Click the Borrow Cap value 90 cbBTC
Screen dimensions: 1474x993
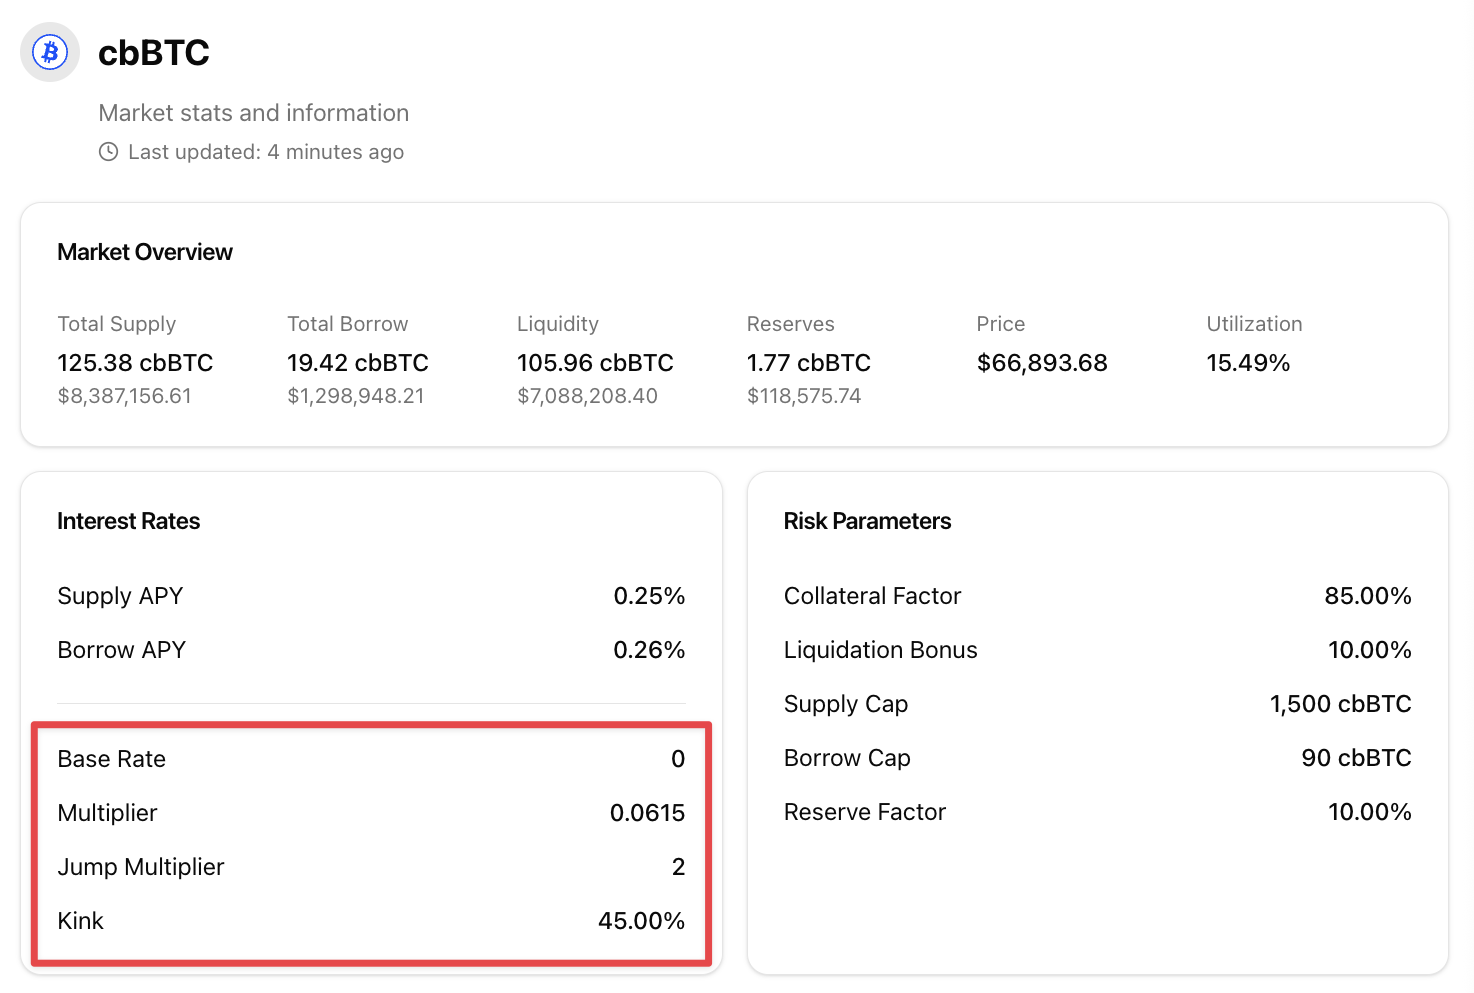click(1356, 758)
